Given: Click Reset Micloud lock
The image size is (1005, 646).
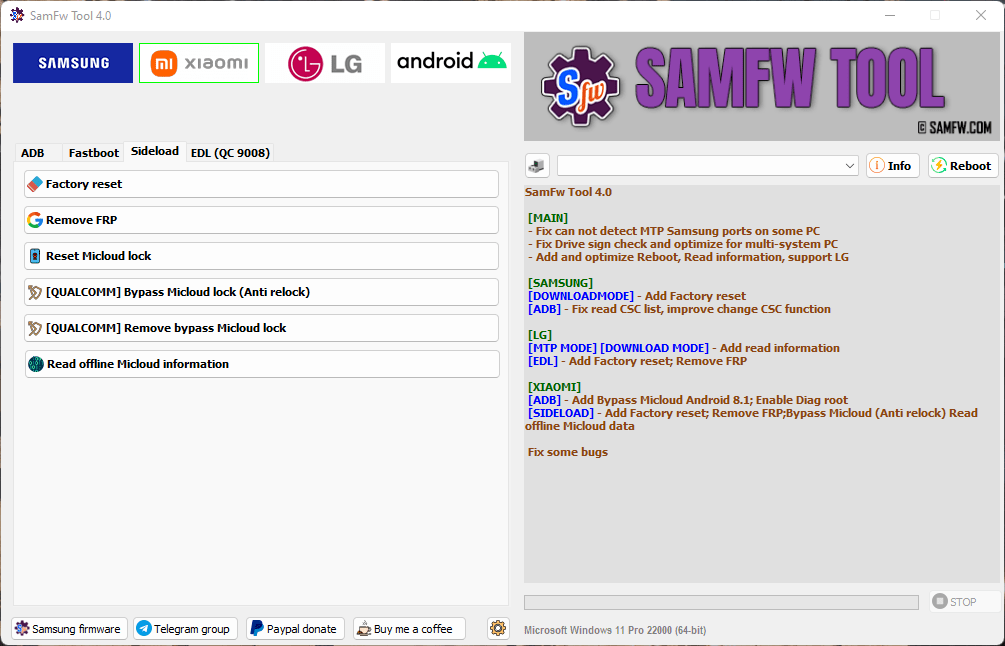Looking at the screenshot, I should [262, 256].
